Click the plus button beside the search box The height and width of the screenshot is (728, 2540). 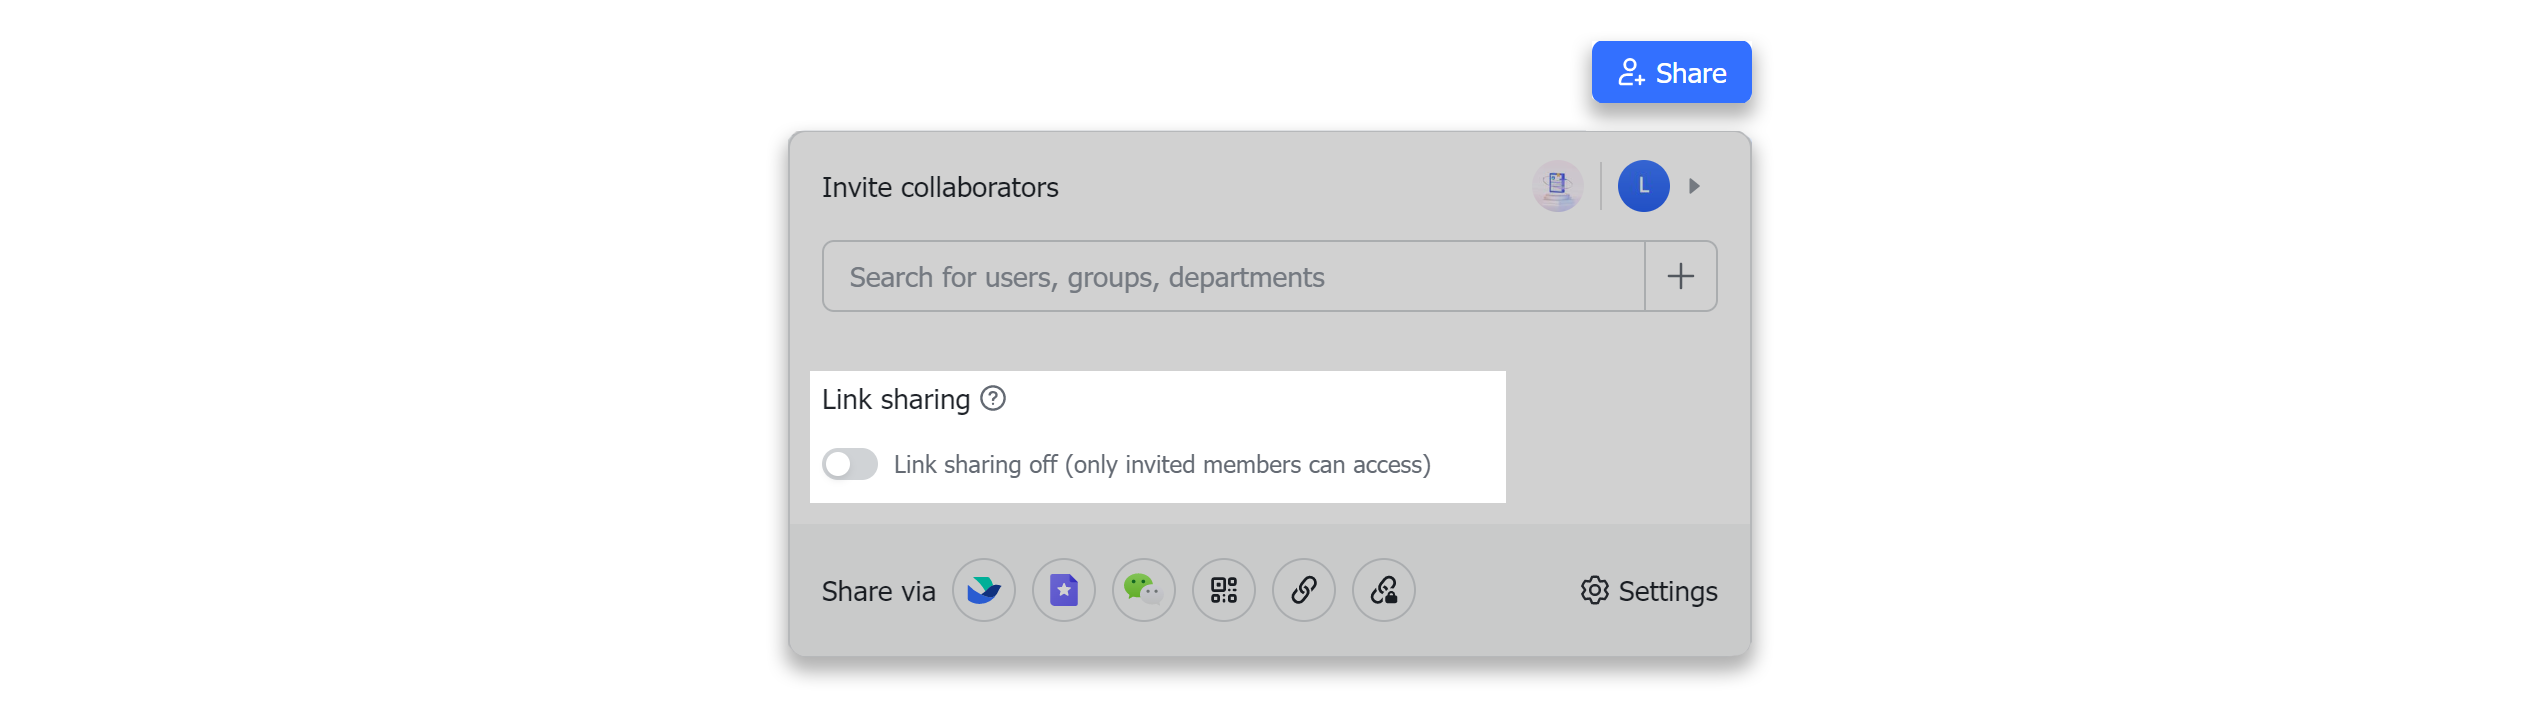click(1681, 276)
